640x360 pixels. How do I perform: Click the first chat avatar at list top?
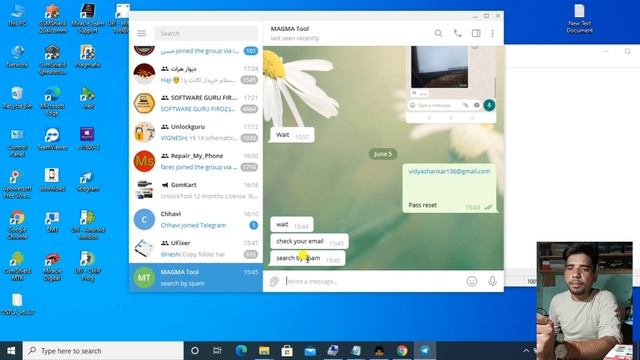tap(144, 50)
